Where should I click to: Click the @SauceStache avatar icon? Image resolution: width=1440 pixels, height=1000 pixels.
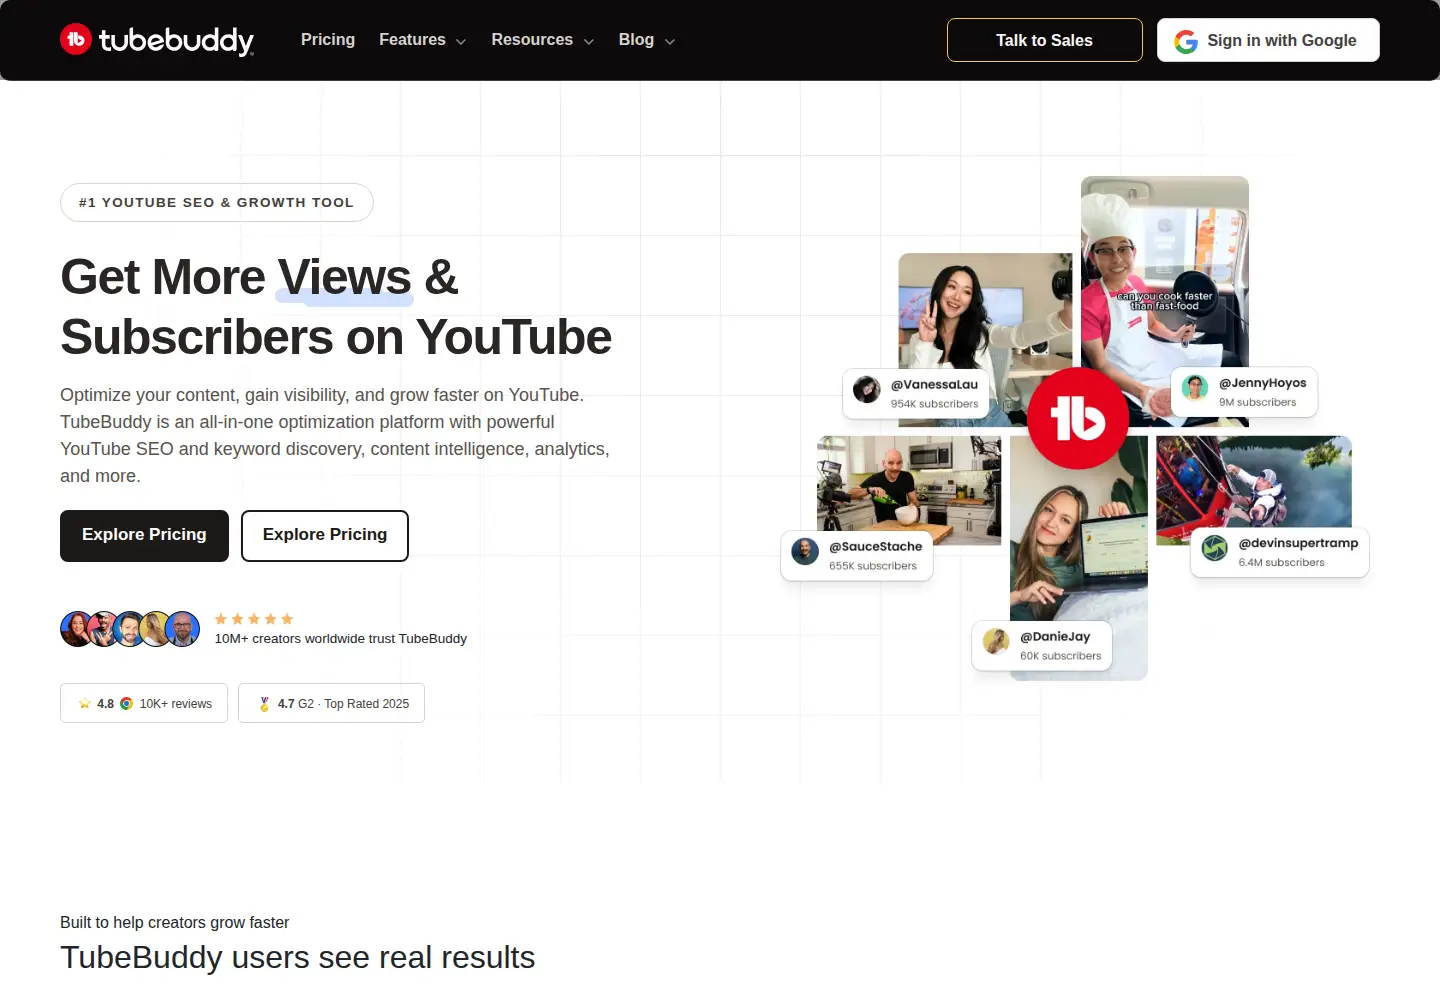[x=805, y=551]
